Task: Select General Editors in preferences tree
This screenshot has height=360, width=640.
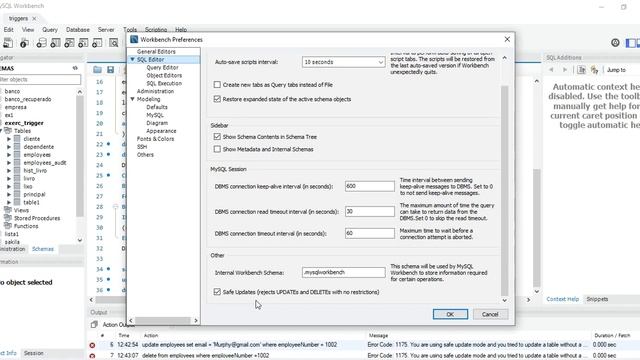Action: coord(156,52)
